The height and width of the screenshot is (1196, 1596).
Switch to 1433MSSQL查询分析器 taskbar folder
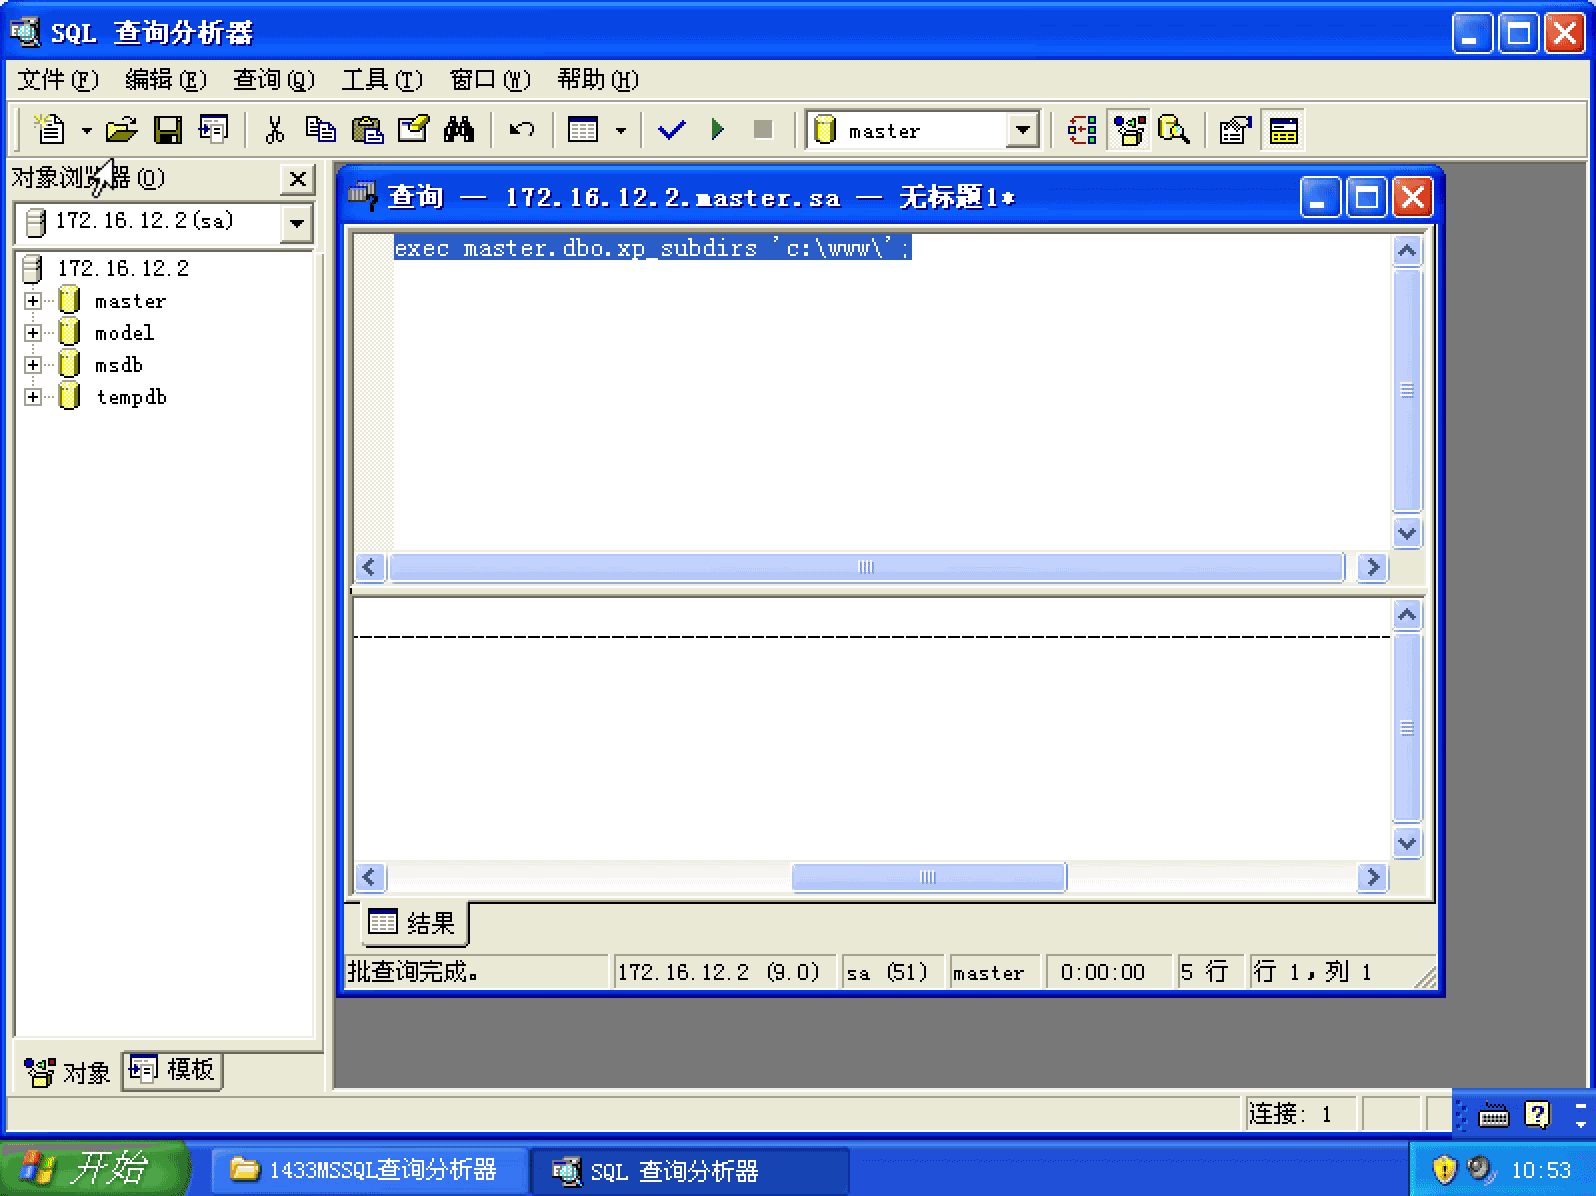coord(368,1169)
